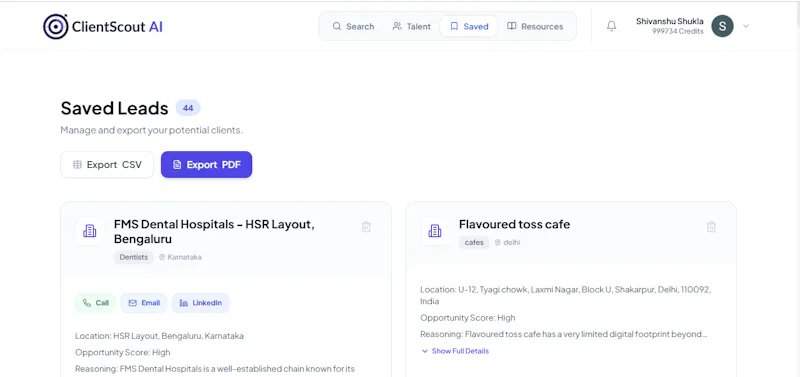Click the user avatar S
This screenshot has height=377, width=800.
tap(722, 26)
